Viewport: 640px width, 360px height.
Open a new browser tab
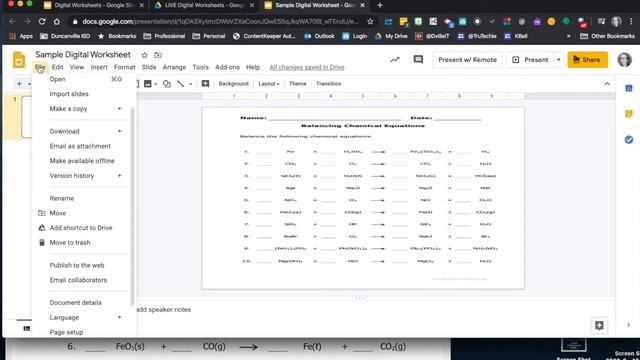coord(380,5)
